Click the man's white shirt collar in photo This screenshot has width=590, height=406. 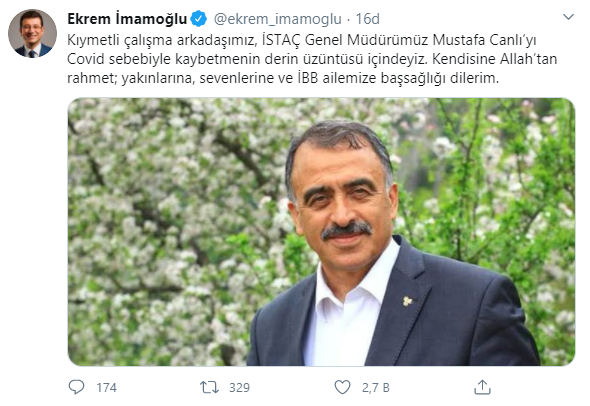(x=354, y=278)
